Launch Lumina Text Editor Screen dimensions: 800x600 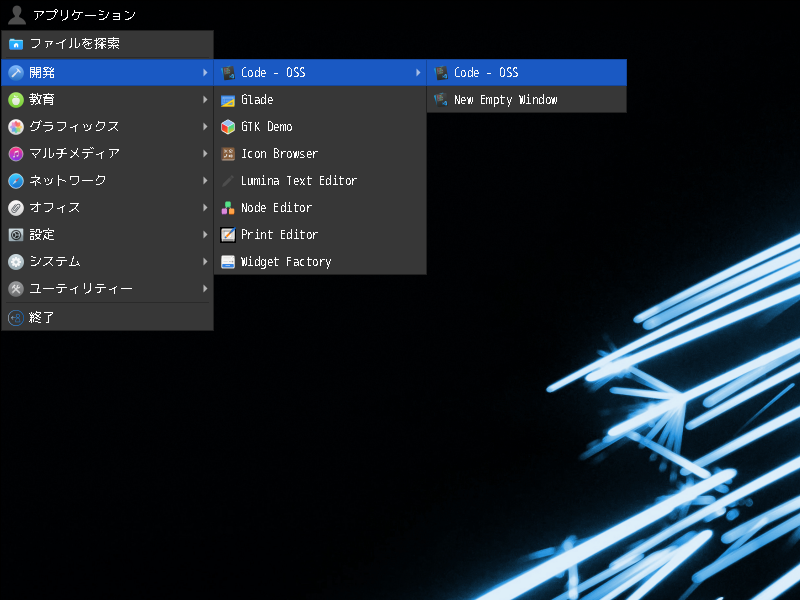pos(320,181)
